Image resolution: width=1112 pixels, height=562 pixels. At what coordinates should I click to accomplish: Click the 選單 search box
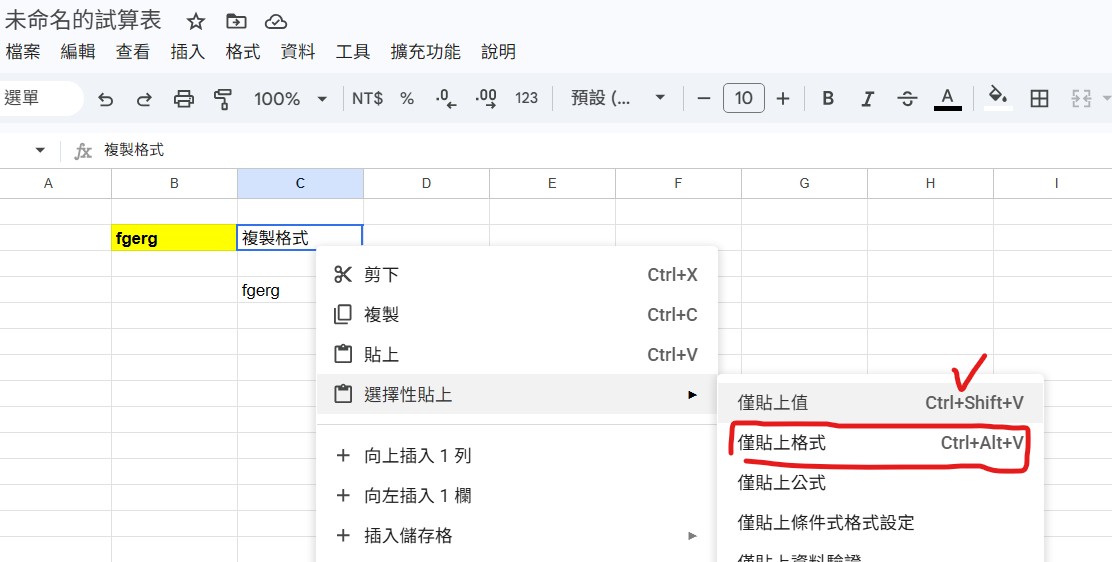point(41,98)
